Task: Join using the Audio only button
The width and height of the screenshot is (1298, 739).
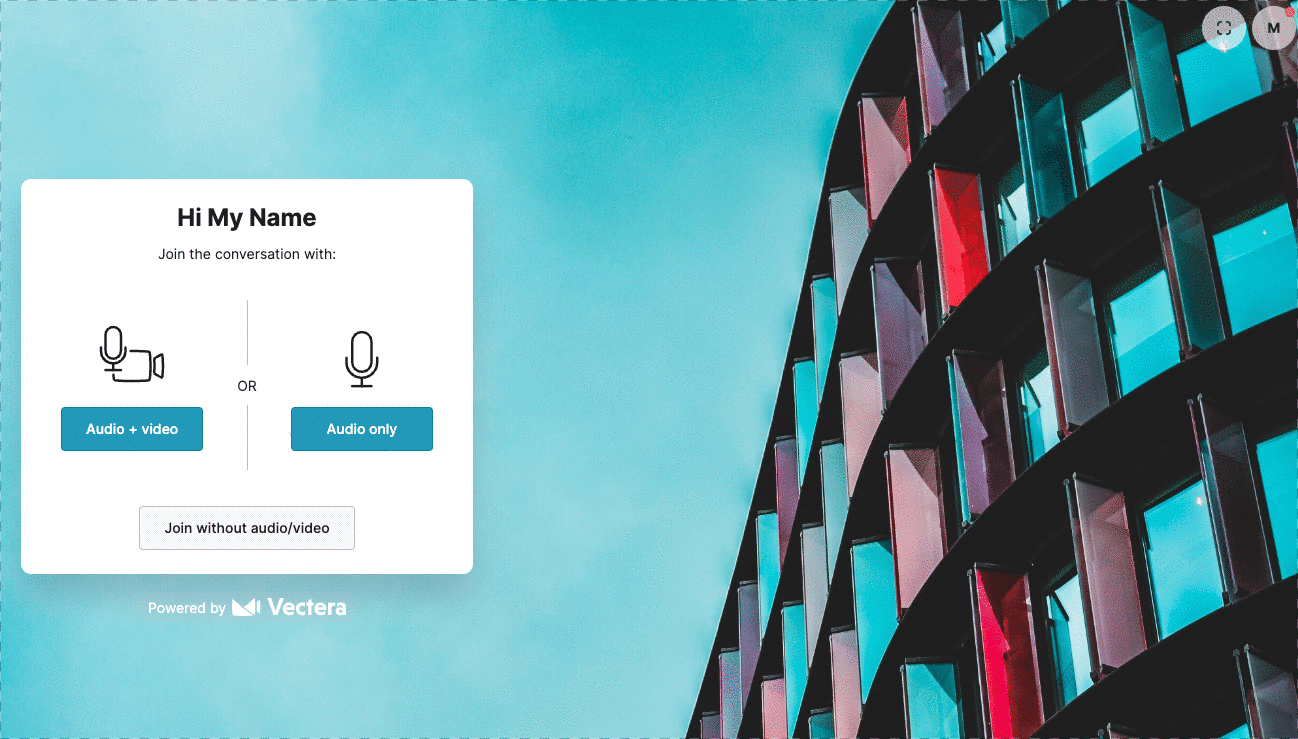Action: [362, 429]
